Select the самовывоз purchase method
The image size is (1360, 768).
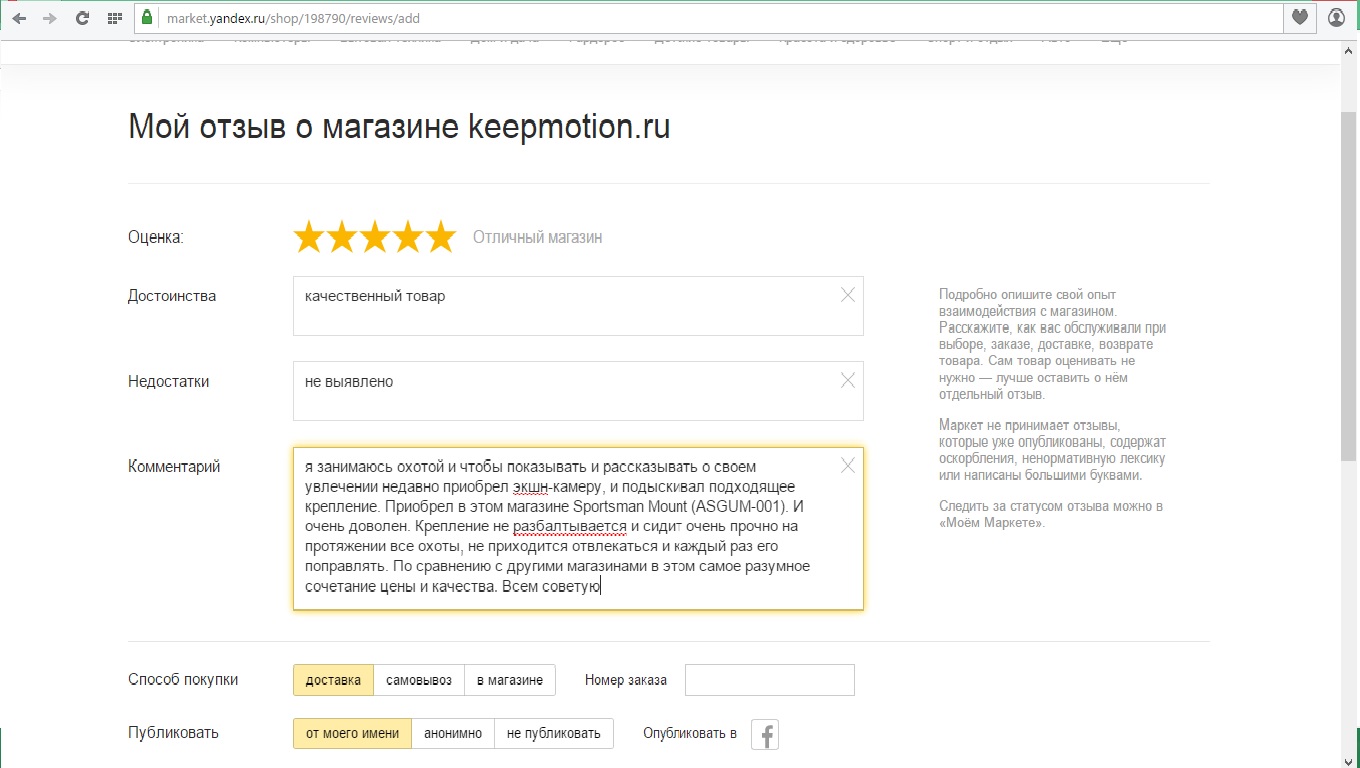tap(419, 680)
